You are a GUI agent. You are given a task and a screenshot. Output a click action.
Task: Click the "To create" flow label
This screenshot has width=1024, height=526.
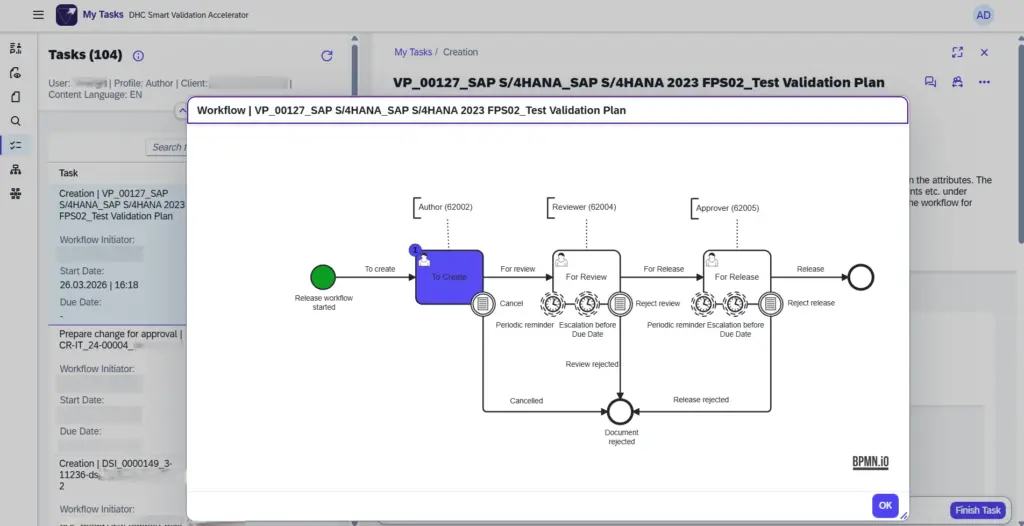(380, 269)
